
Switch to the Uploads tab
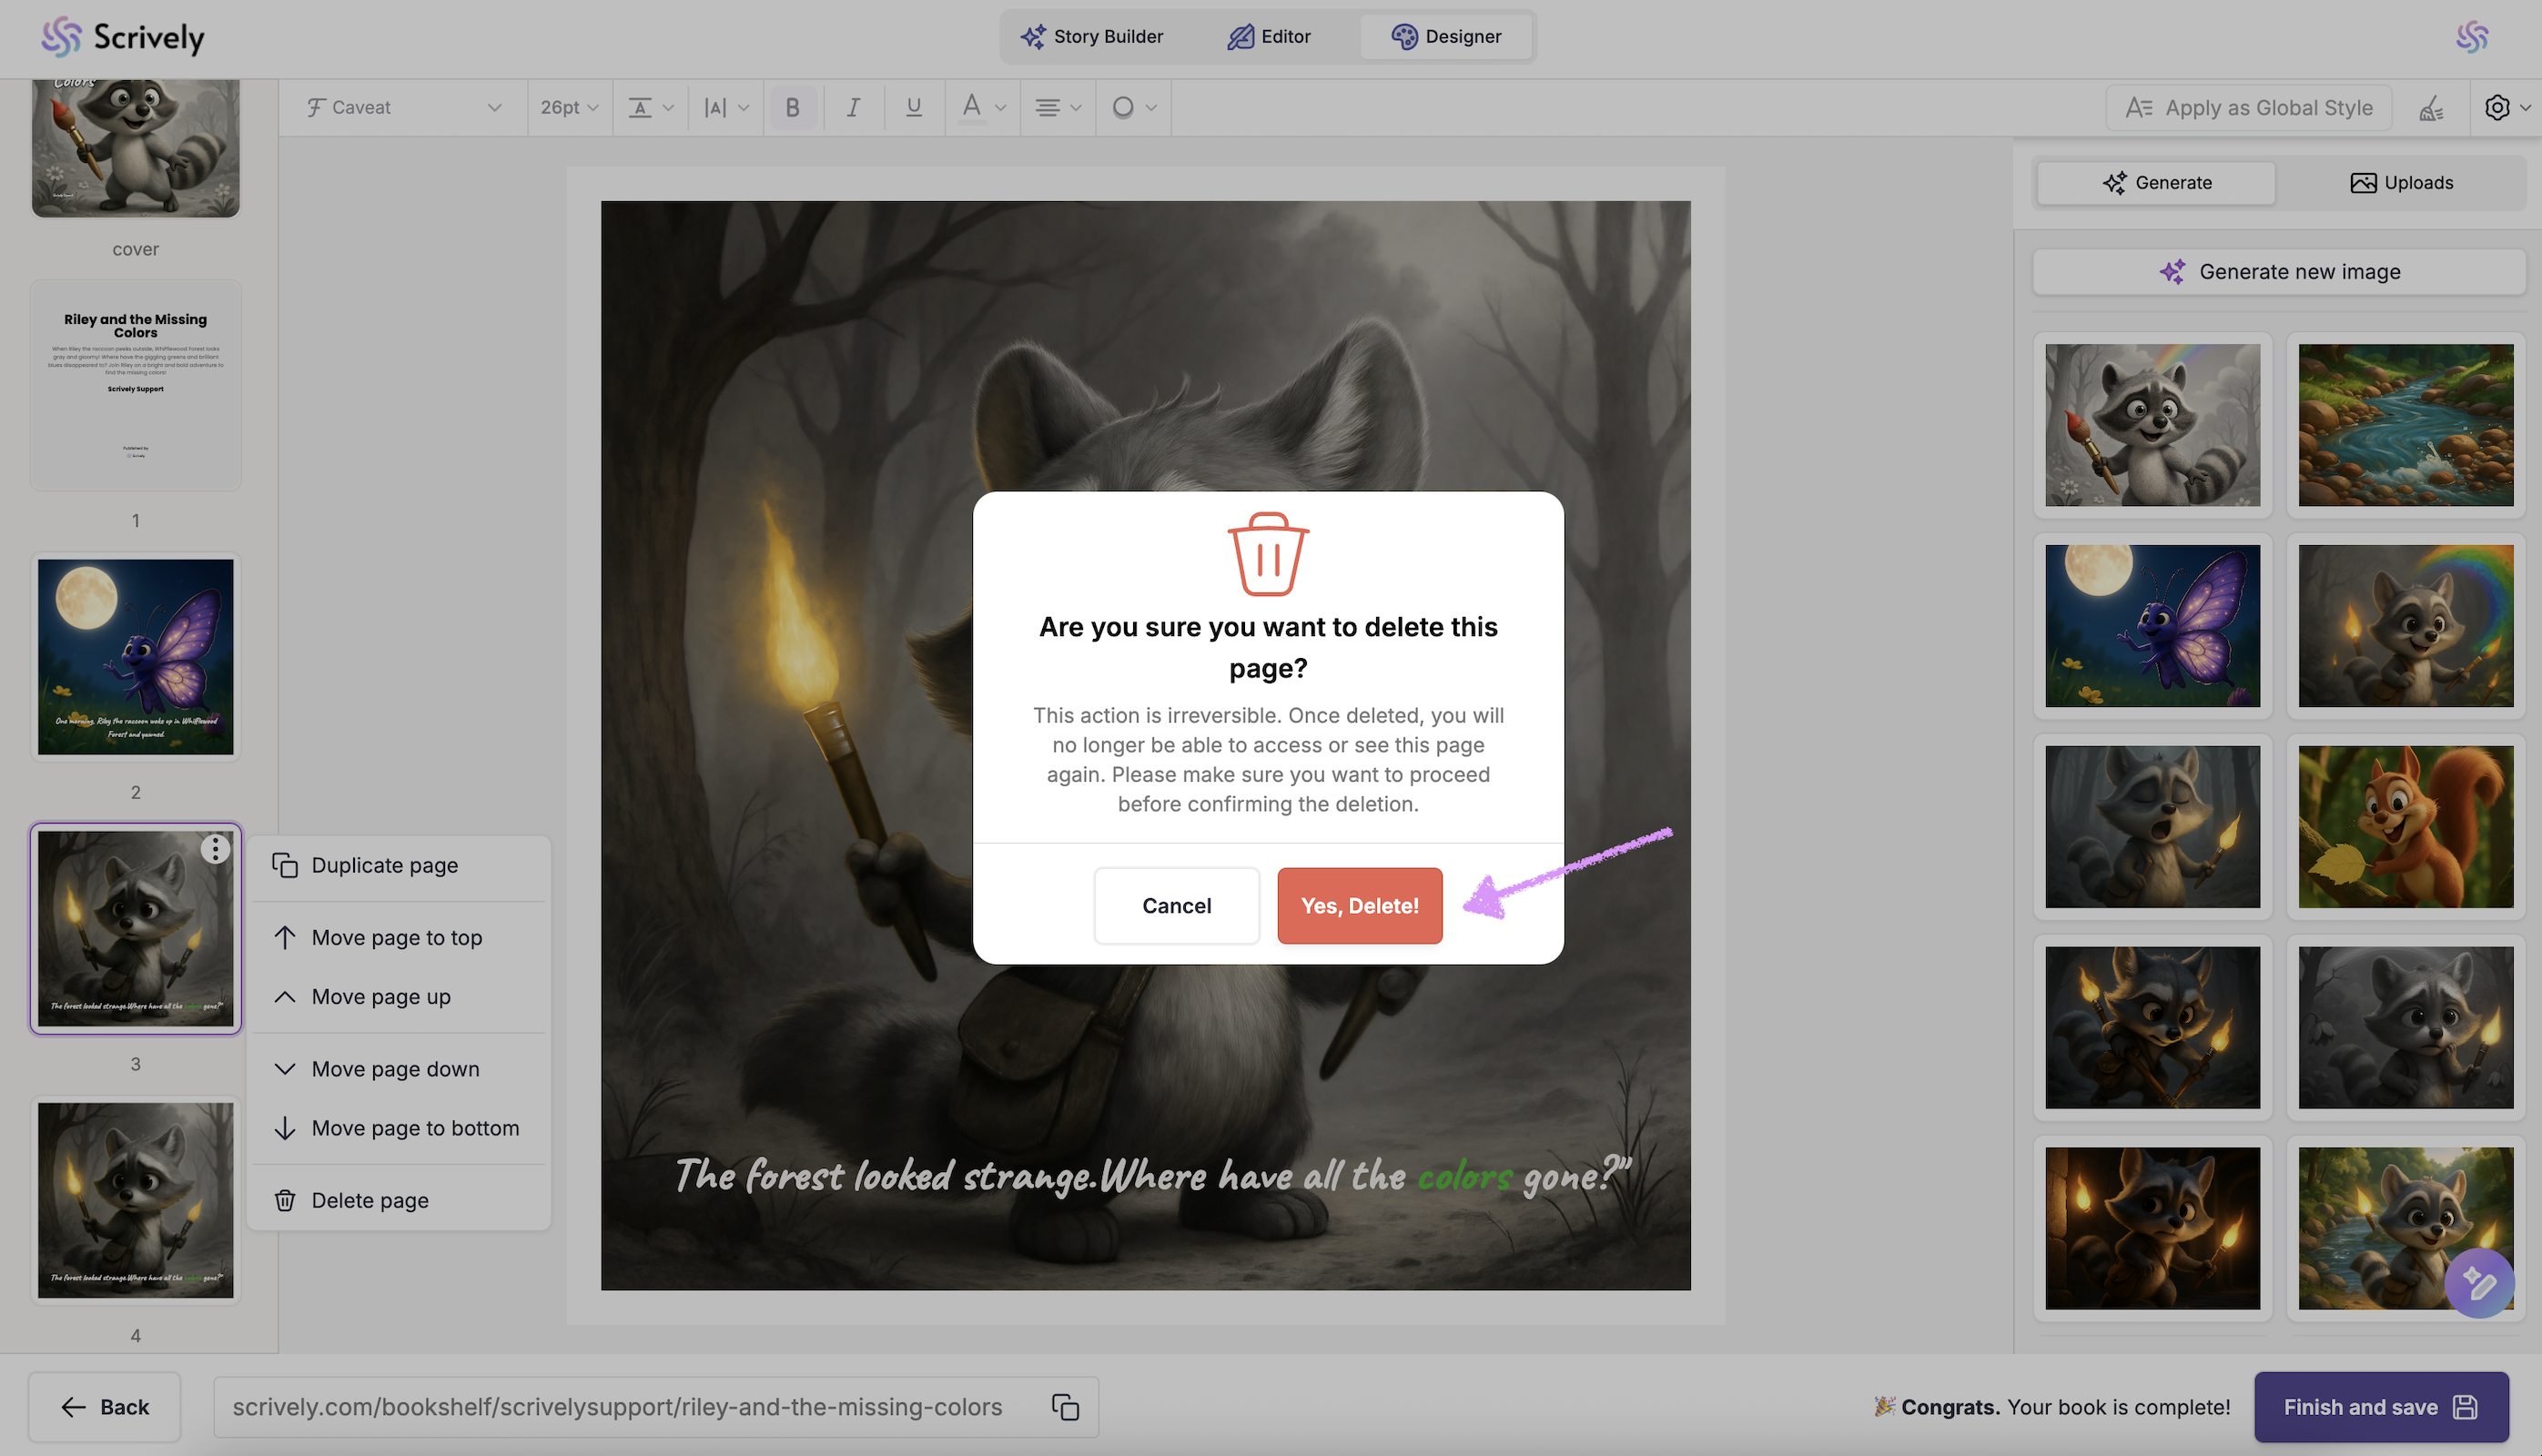(2401, 183)
